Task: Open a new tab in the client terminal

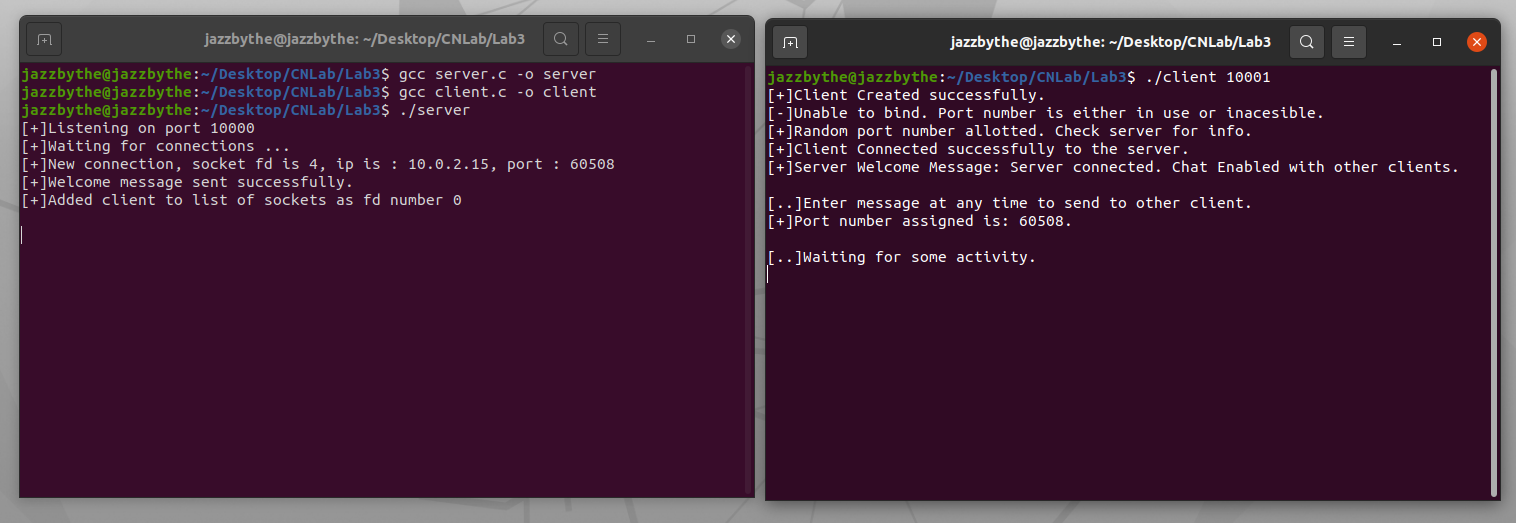Action: (790, 42)
